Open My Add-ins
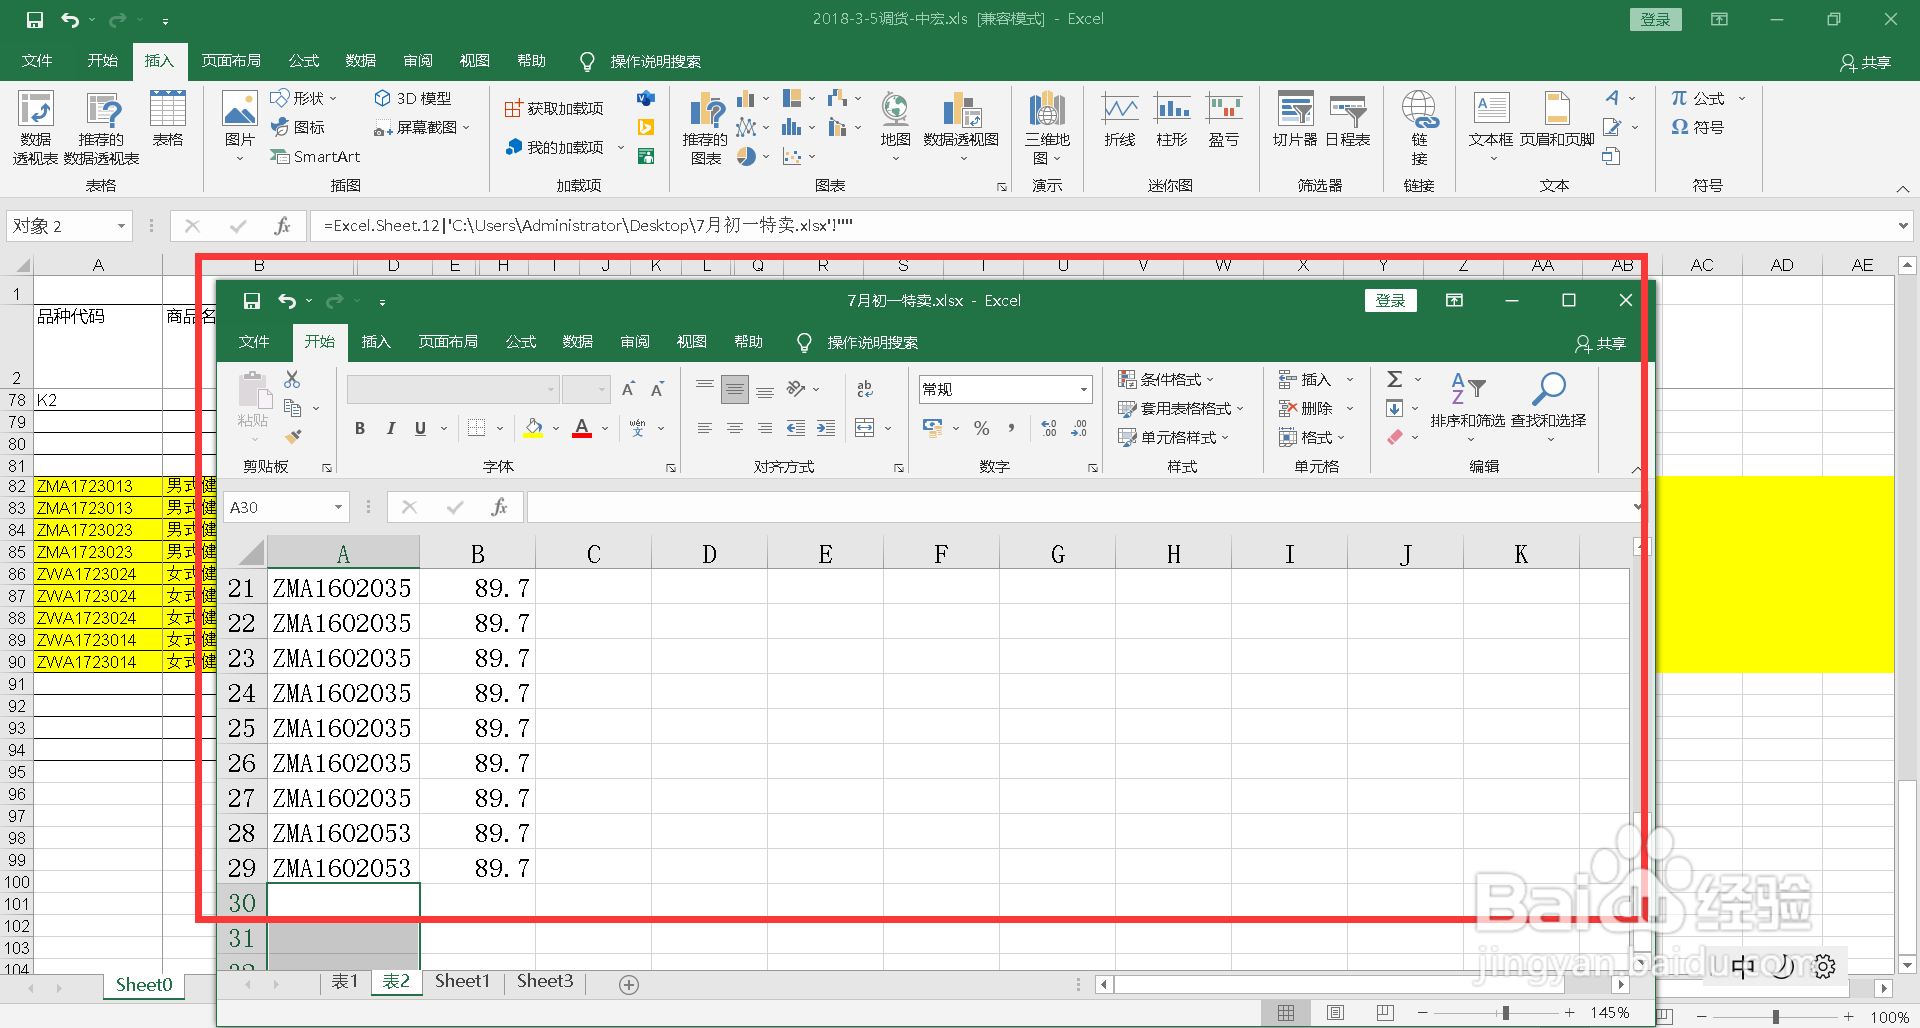 pyautogui.click(x=565, y=147)
